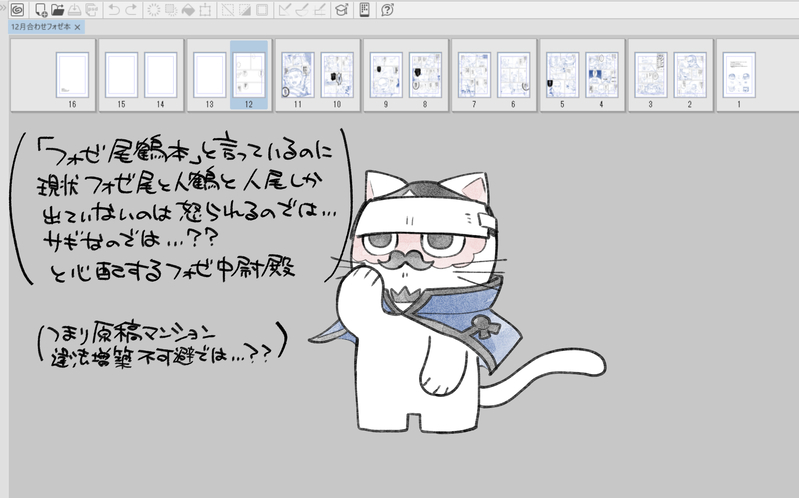Select page 4 thumbnail
The image size is (799, 498).
601,75
